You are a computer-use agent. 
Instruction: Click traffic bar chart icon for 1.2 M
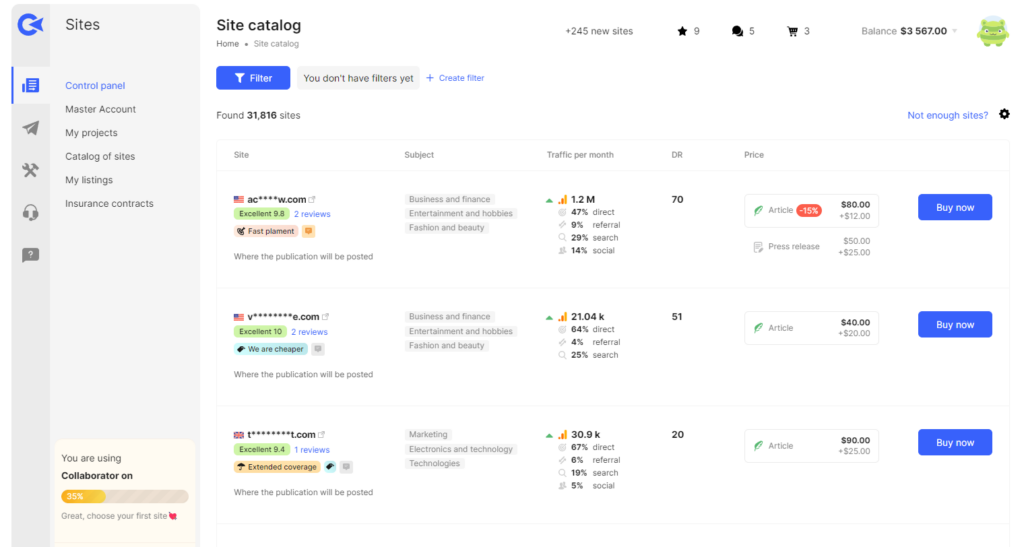(x=562, y=199)
